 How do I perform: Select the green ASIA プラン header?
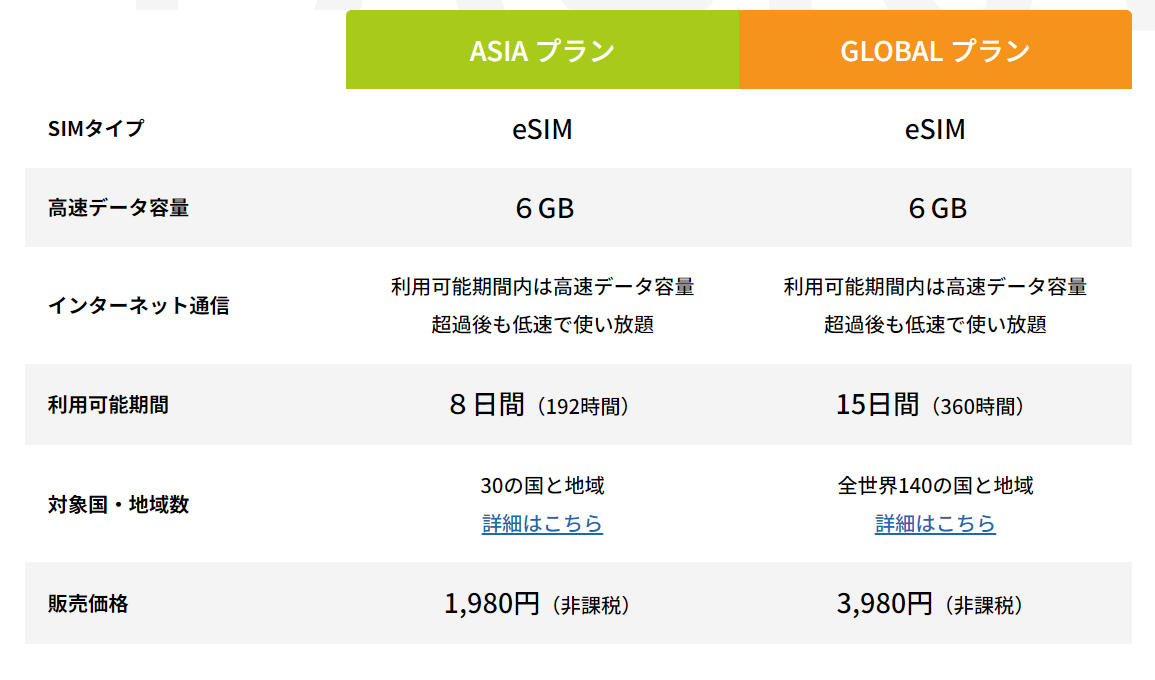(542, 51)
